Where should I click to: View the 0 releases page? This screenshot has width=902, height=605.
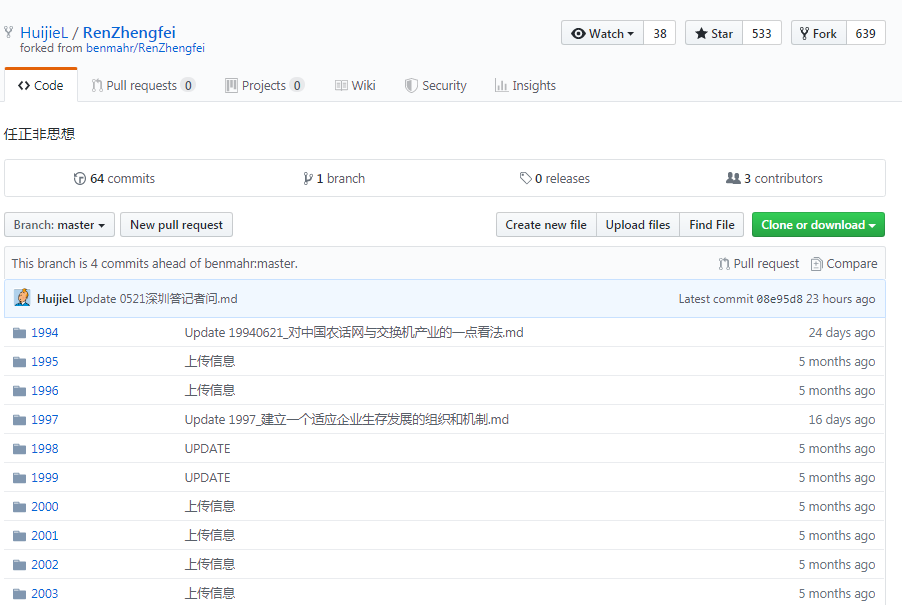(555, 178)
